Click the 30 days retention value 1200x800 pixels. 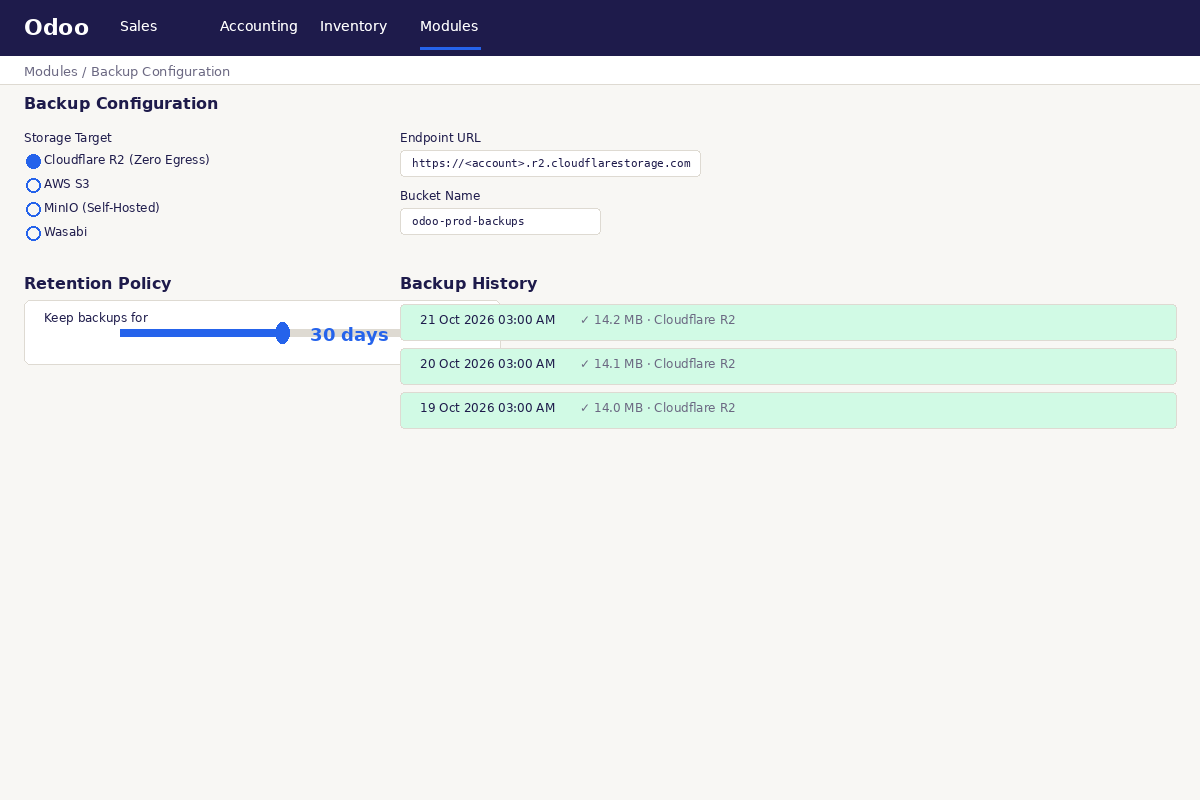click(349, 335)
